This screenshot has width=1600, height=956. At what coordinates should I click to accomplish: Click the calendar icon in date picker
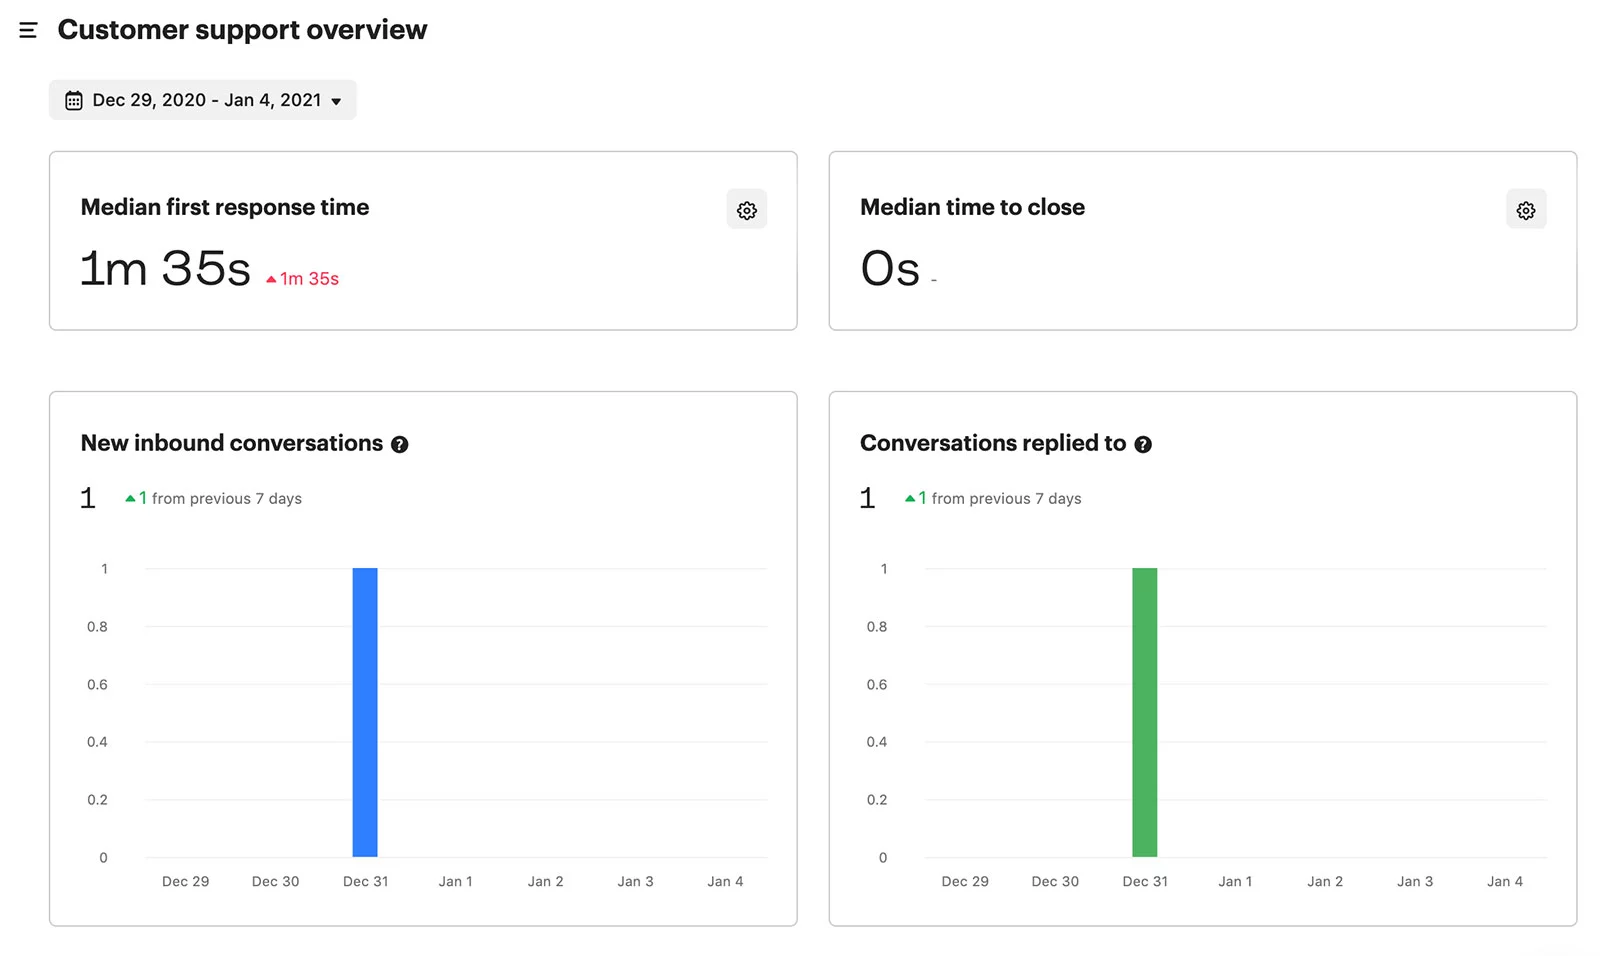pos(74,100)
